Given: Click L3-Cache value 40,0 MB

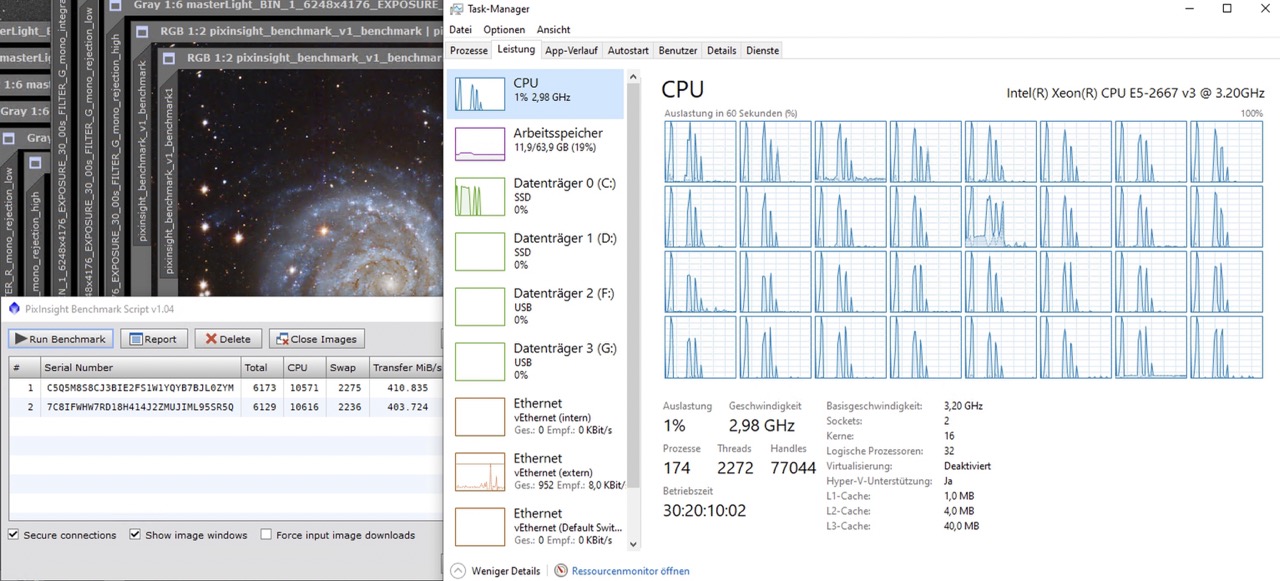Looking at the screenshot, I should pyautogui.click(x=961, y=526).
